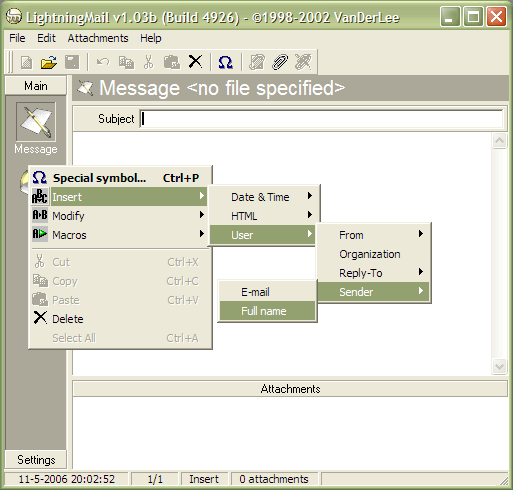Choose E-mail in the Sender submenu
The image size is (513, 490).
pyautogui.click(x=267, y=292)
